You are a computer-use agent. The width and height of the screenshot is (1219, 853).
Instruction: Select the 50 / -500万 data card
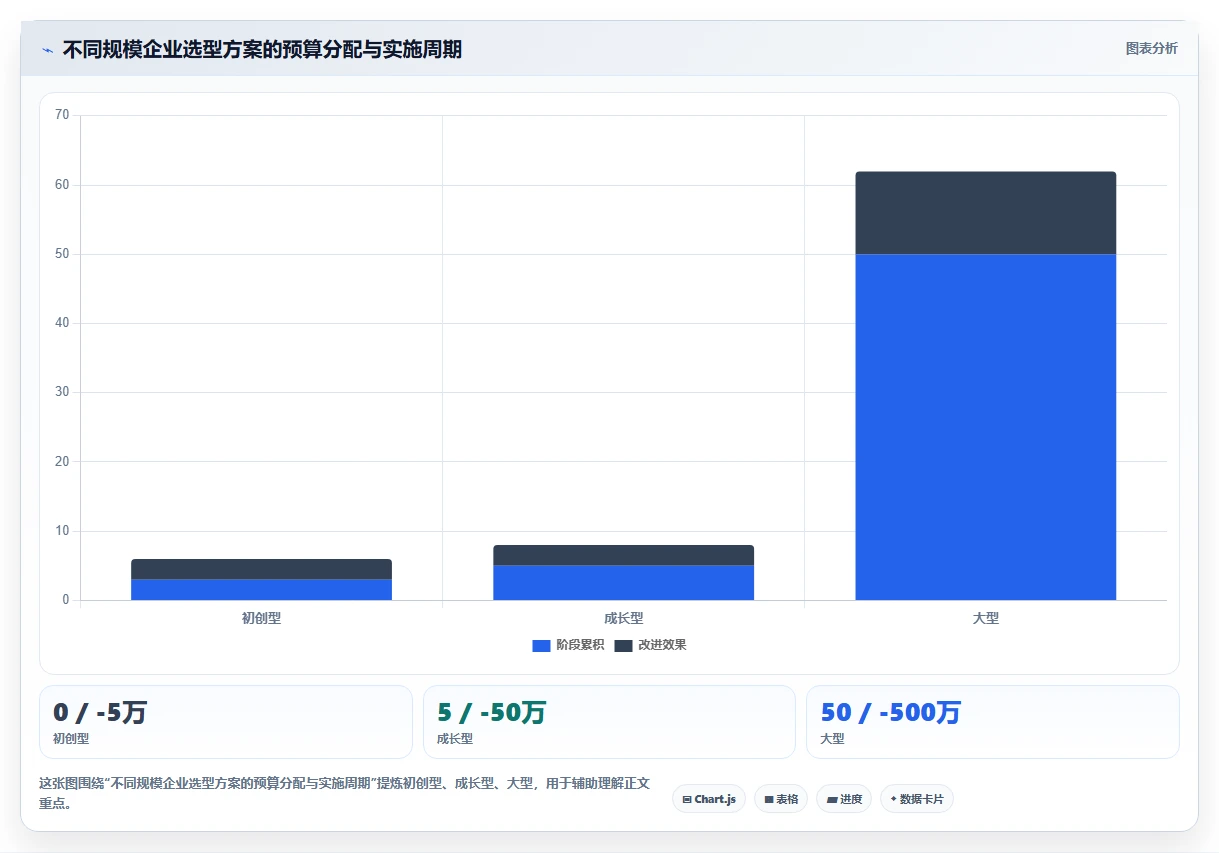(x=993, y=722)
